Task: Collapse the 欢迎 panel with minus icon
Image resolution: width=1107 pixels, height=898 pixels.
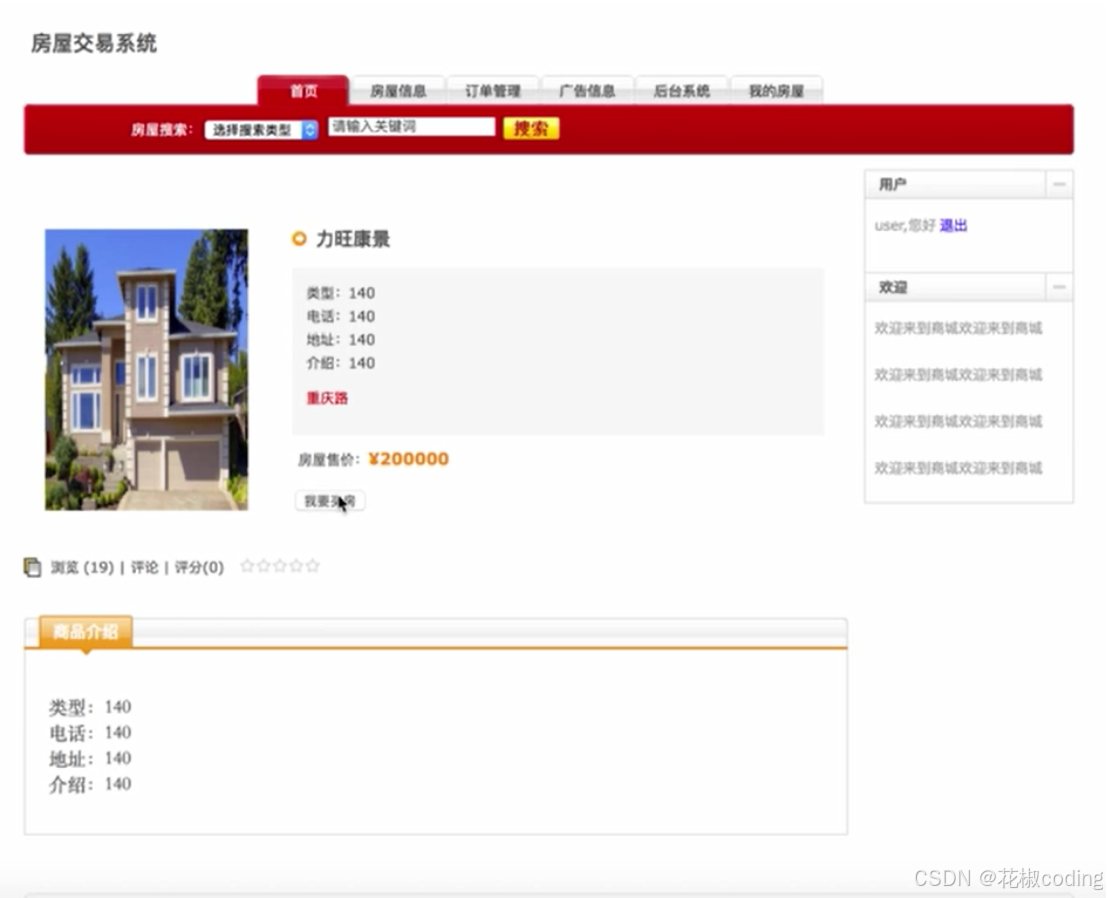Action: tap(1059, 287)
